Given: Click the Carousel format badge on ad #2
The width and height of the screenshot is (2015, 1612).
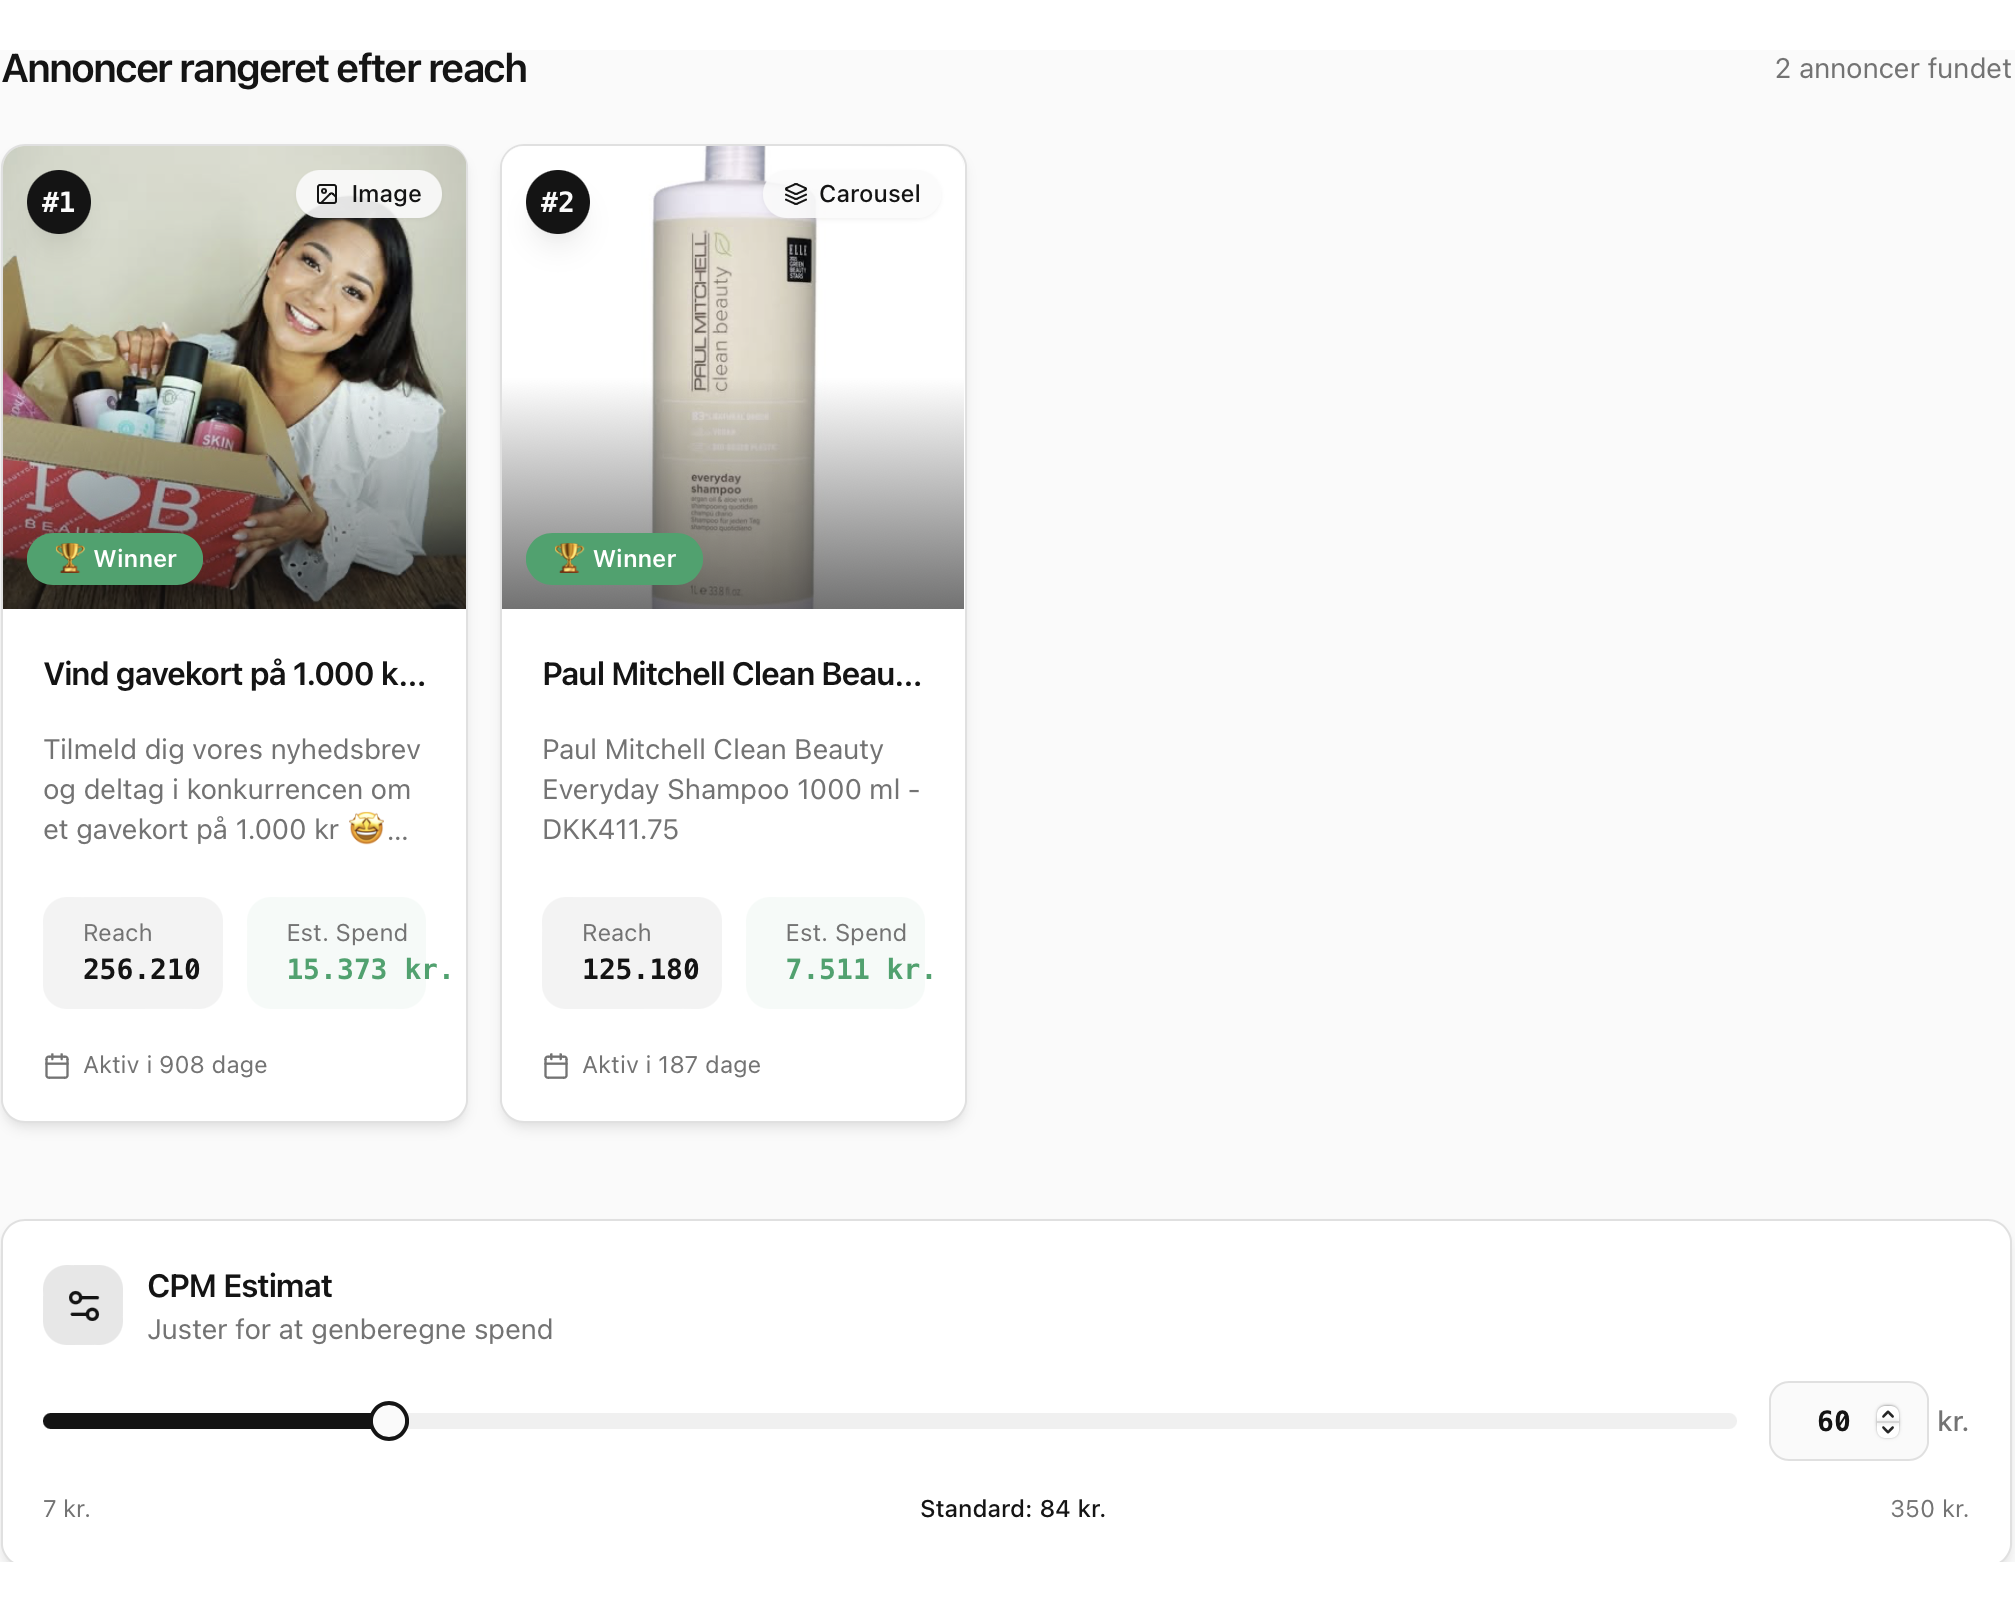Looking at the screenshot, I should 852,194.
